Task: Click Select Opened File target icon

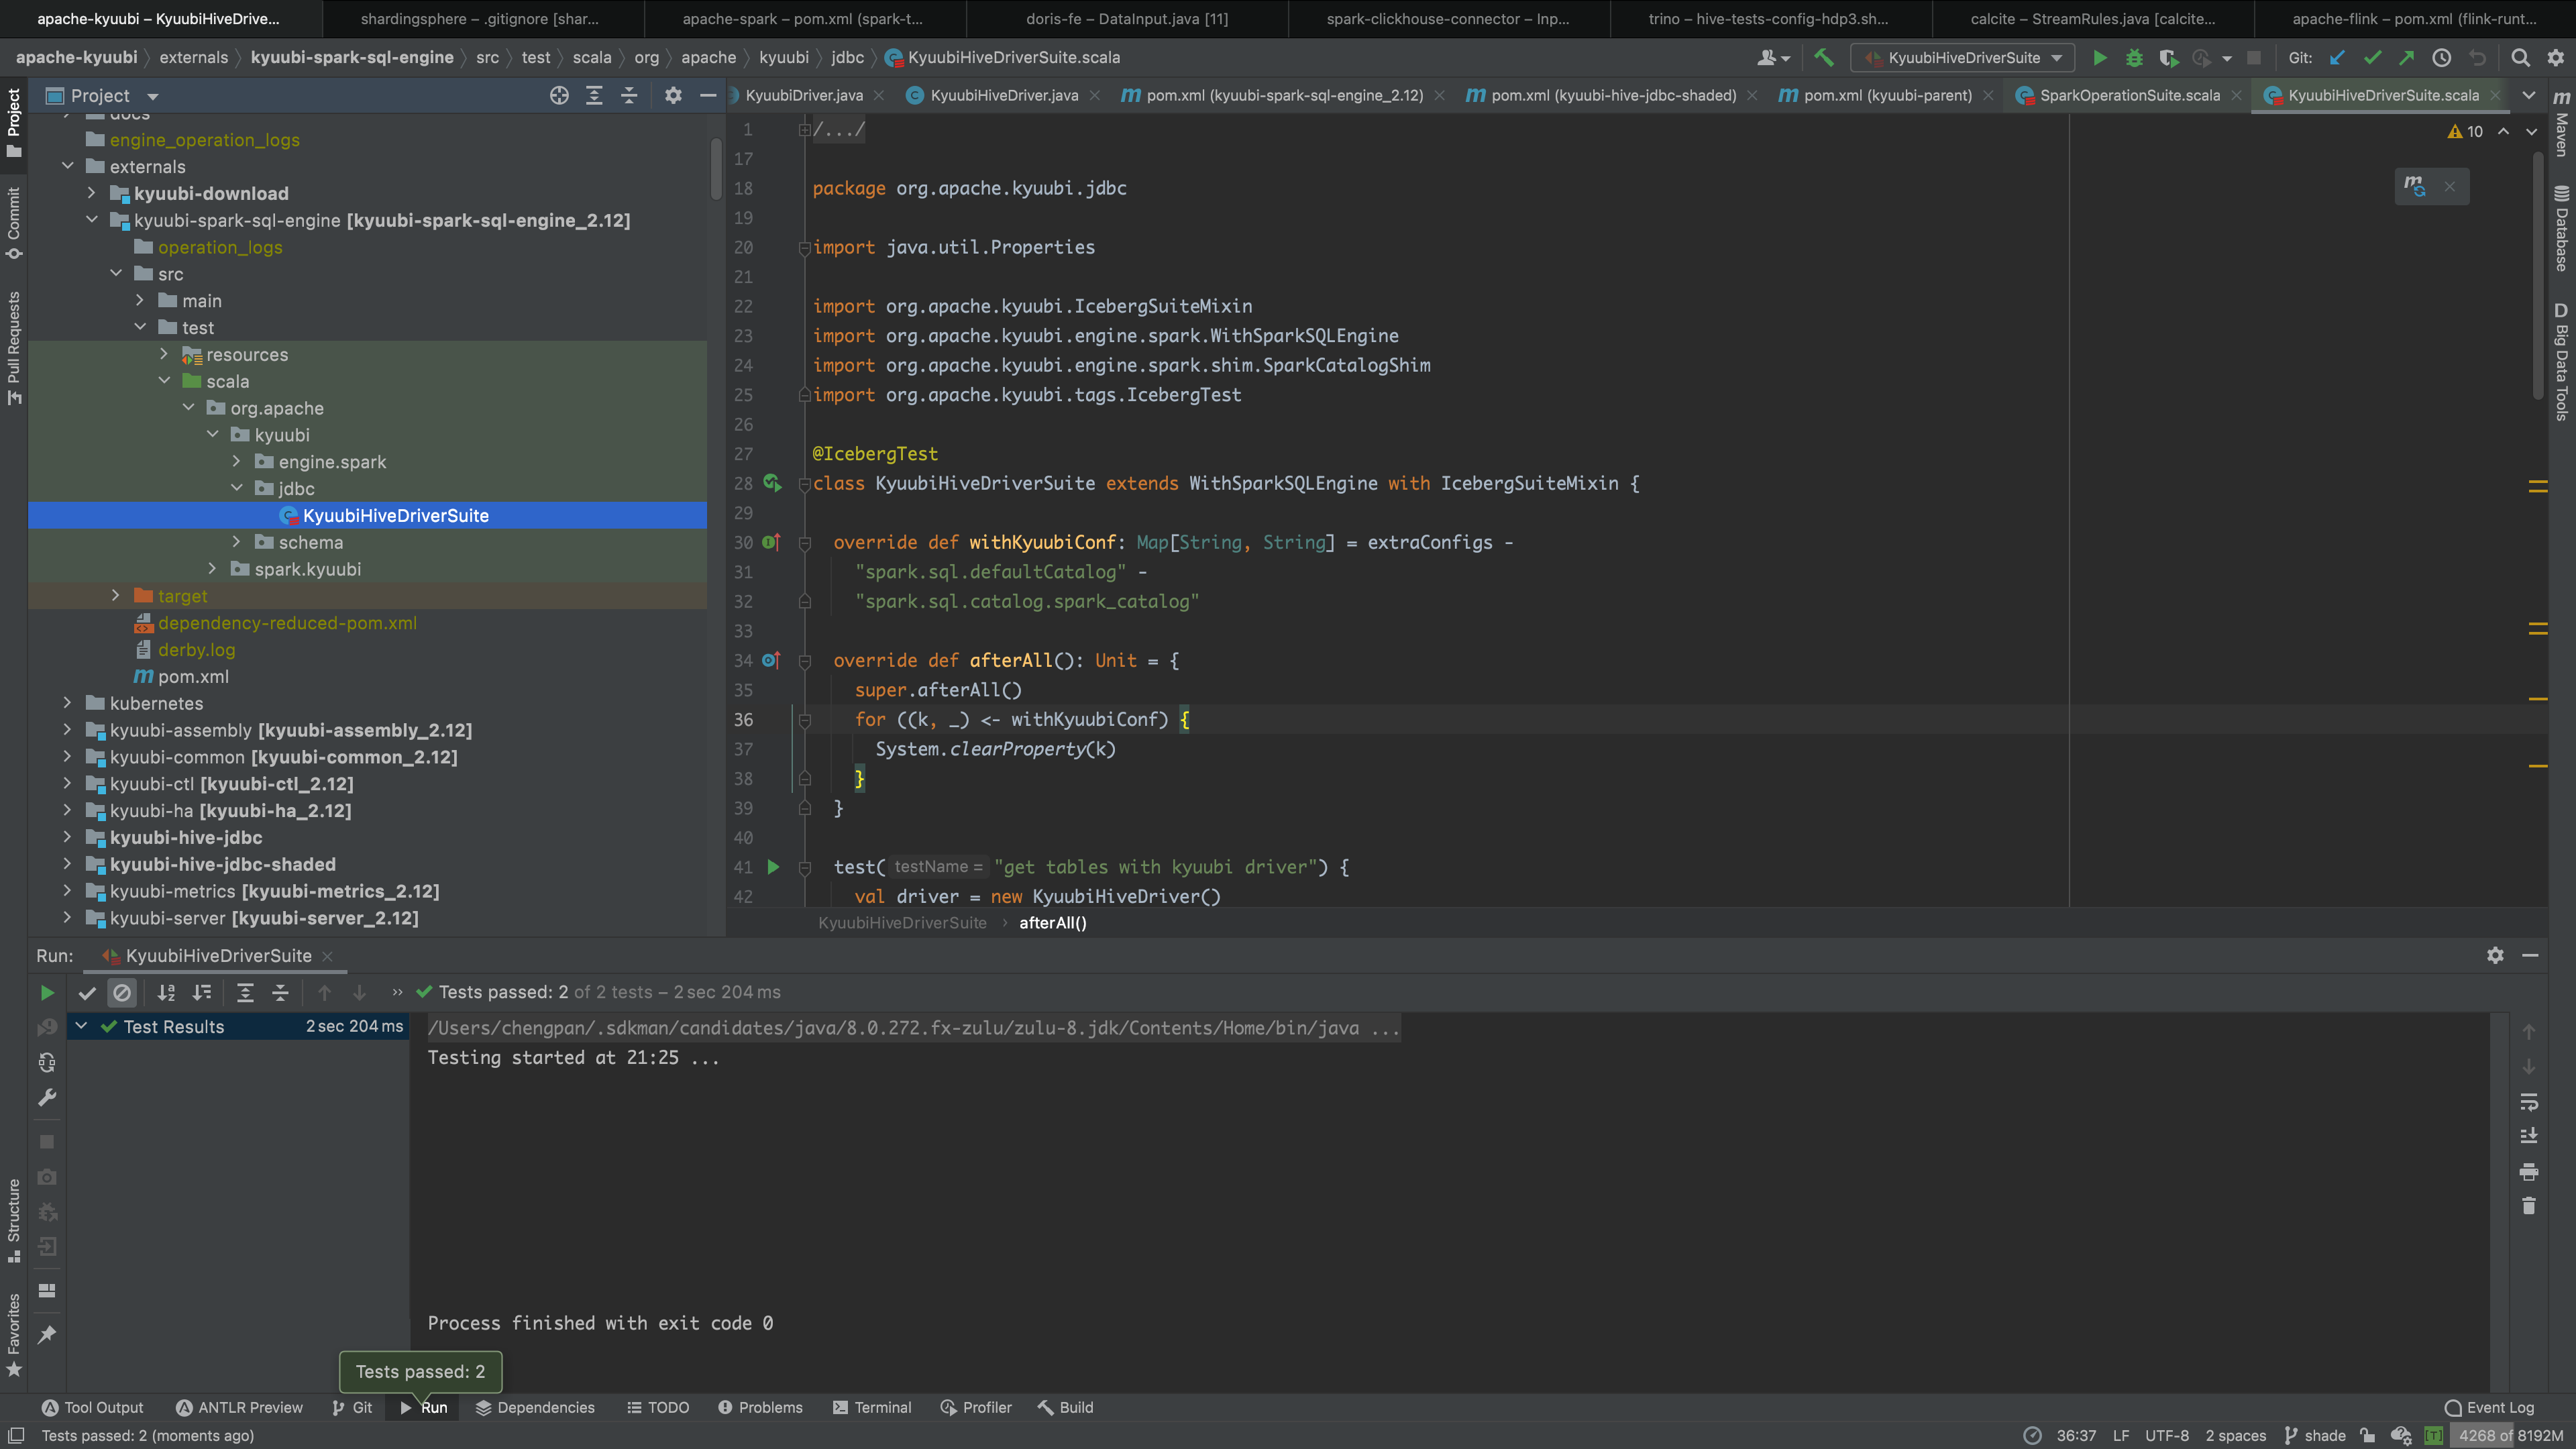Action: [x=559, y=96]
